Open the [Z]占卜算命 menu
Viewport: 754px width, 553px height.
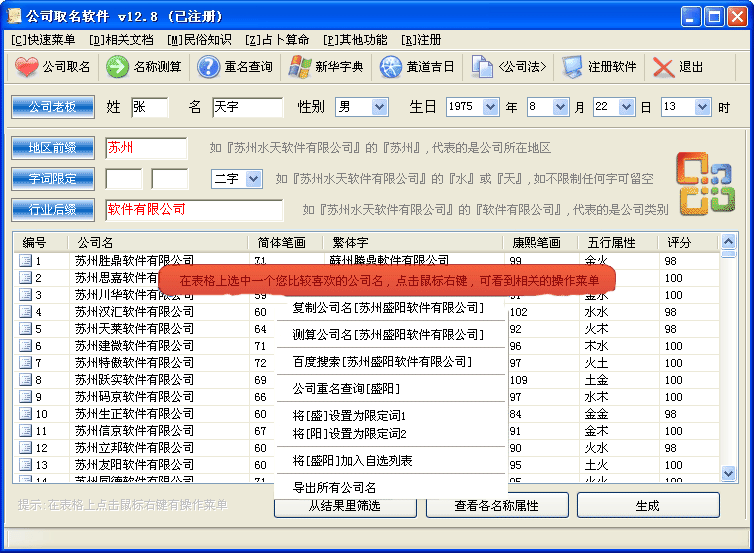coord(277,40)
